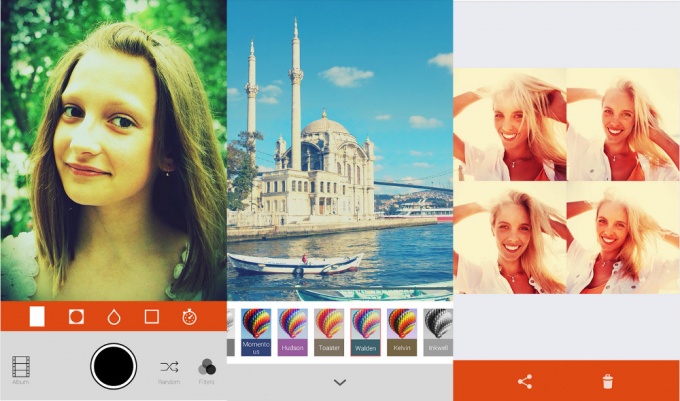680x401 pixels.
Task: Apply the Inkwell grayscale filter
Action: coord(438,332)
